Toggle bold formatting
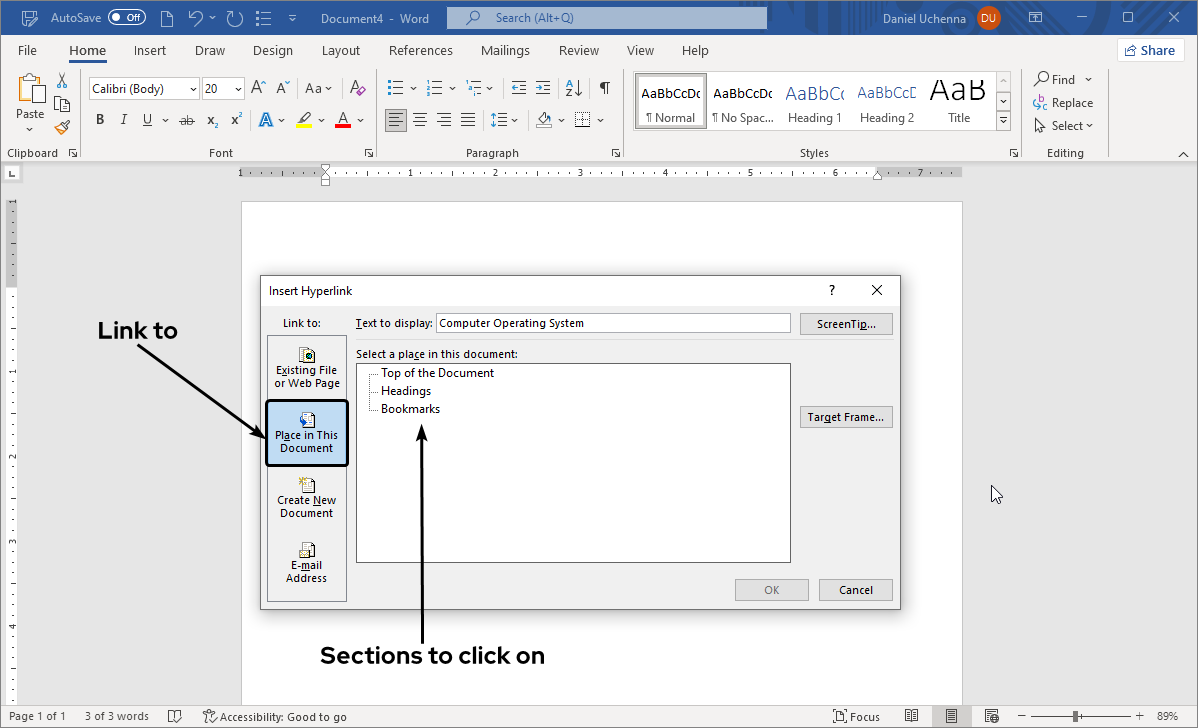1198x728 pixels. click(x=99, y=119)
